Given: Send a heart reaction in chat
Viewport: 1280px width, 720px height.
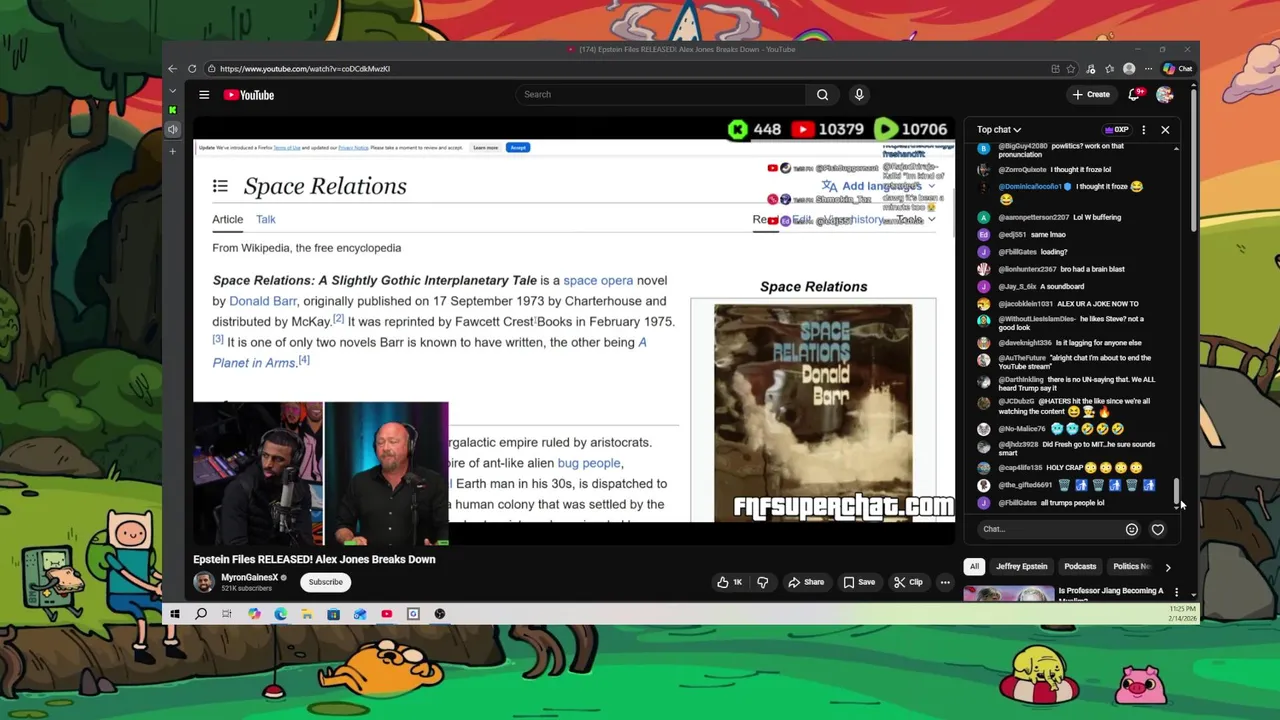Looking at the screenshot, I should (1158, 530).
